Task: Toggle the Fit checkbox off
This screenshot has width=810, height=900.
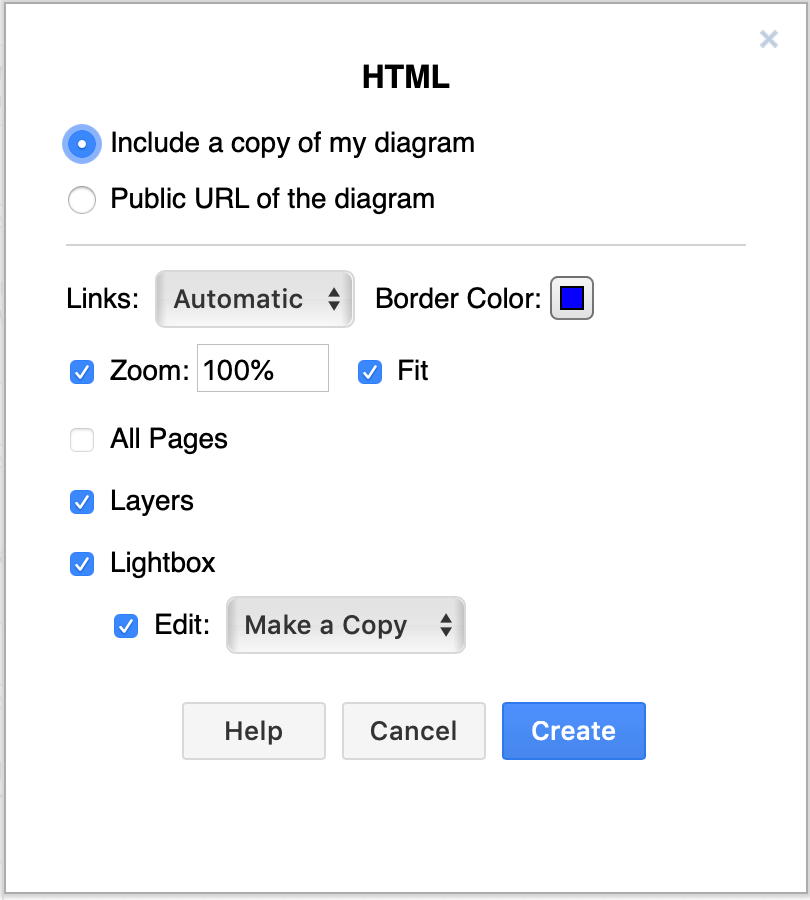Action: tap(369, 371)
